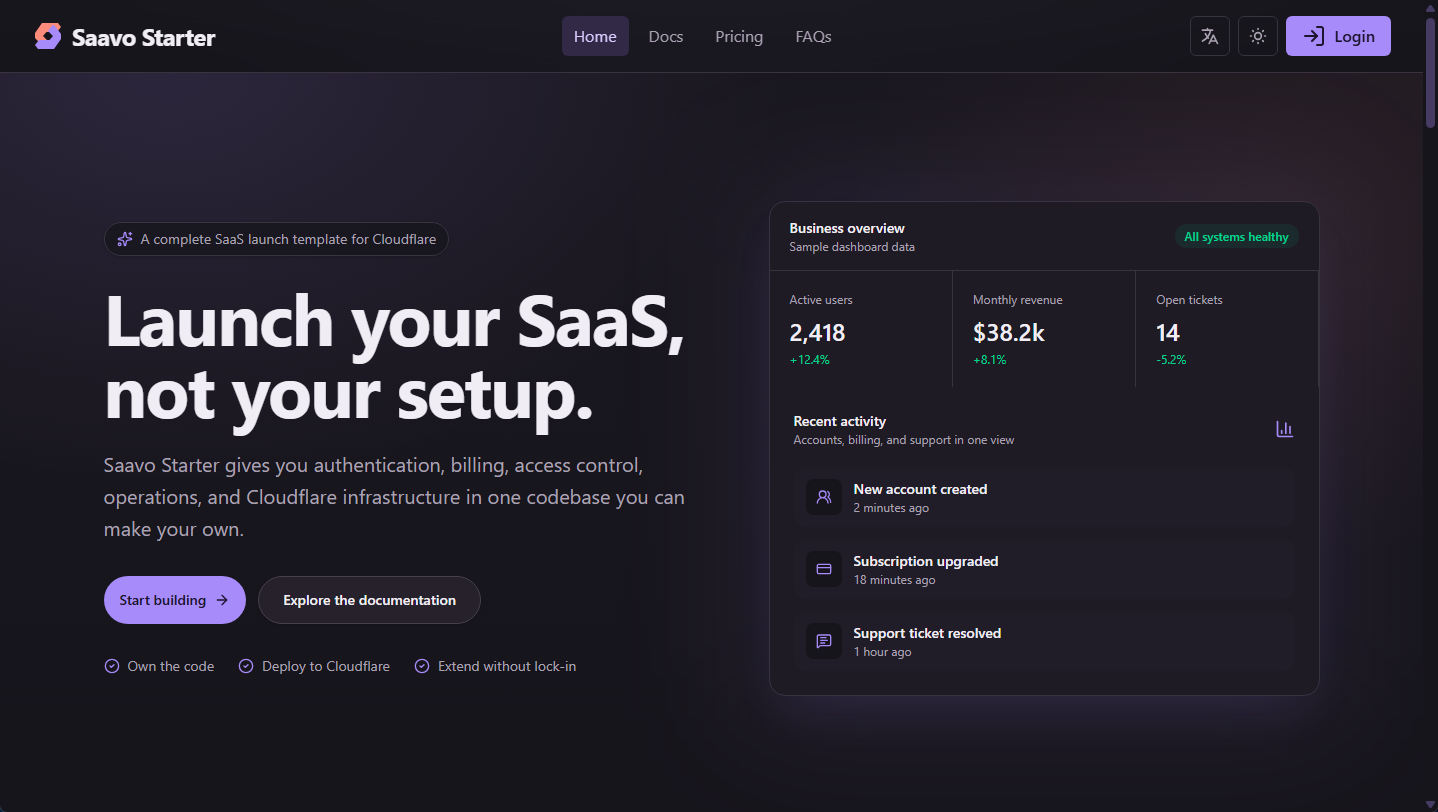Click the message icon for Support ticket resolved

point(824,641)
